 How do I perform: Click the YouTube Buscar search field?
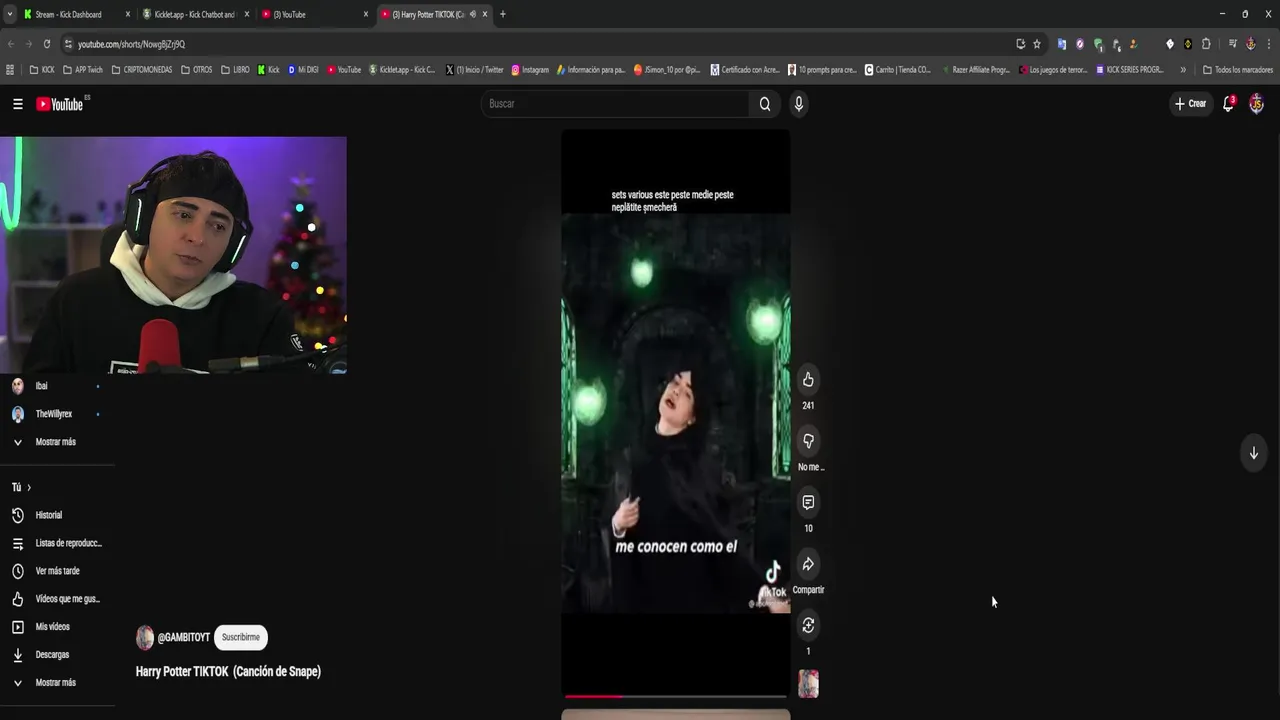coord(616,104)
